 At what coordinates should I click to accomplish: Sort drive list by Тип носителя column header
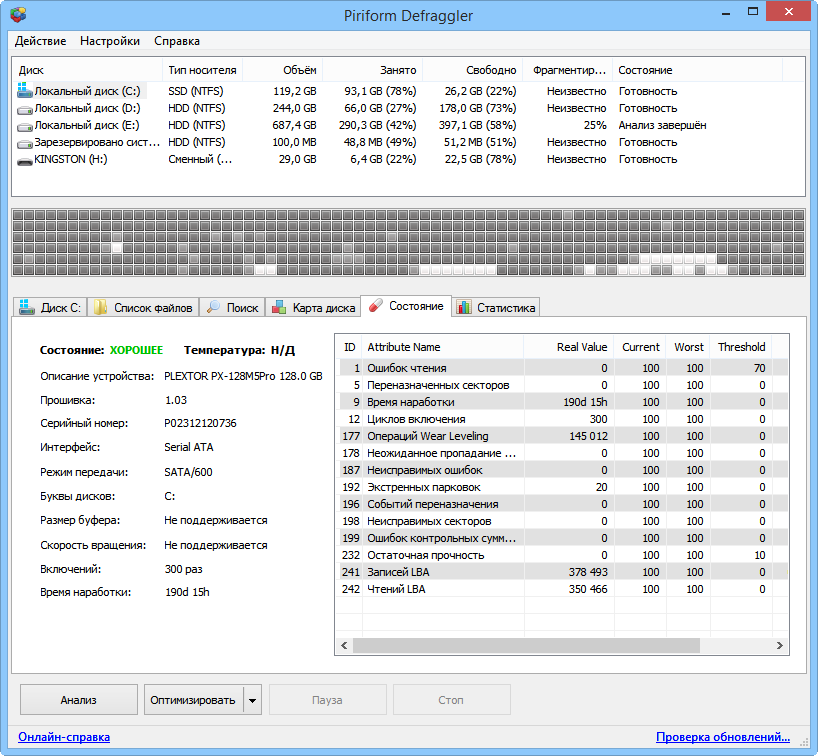[202, 70]
